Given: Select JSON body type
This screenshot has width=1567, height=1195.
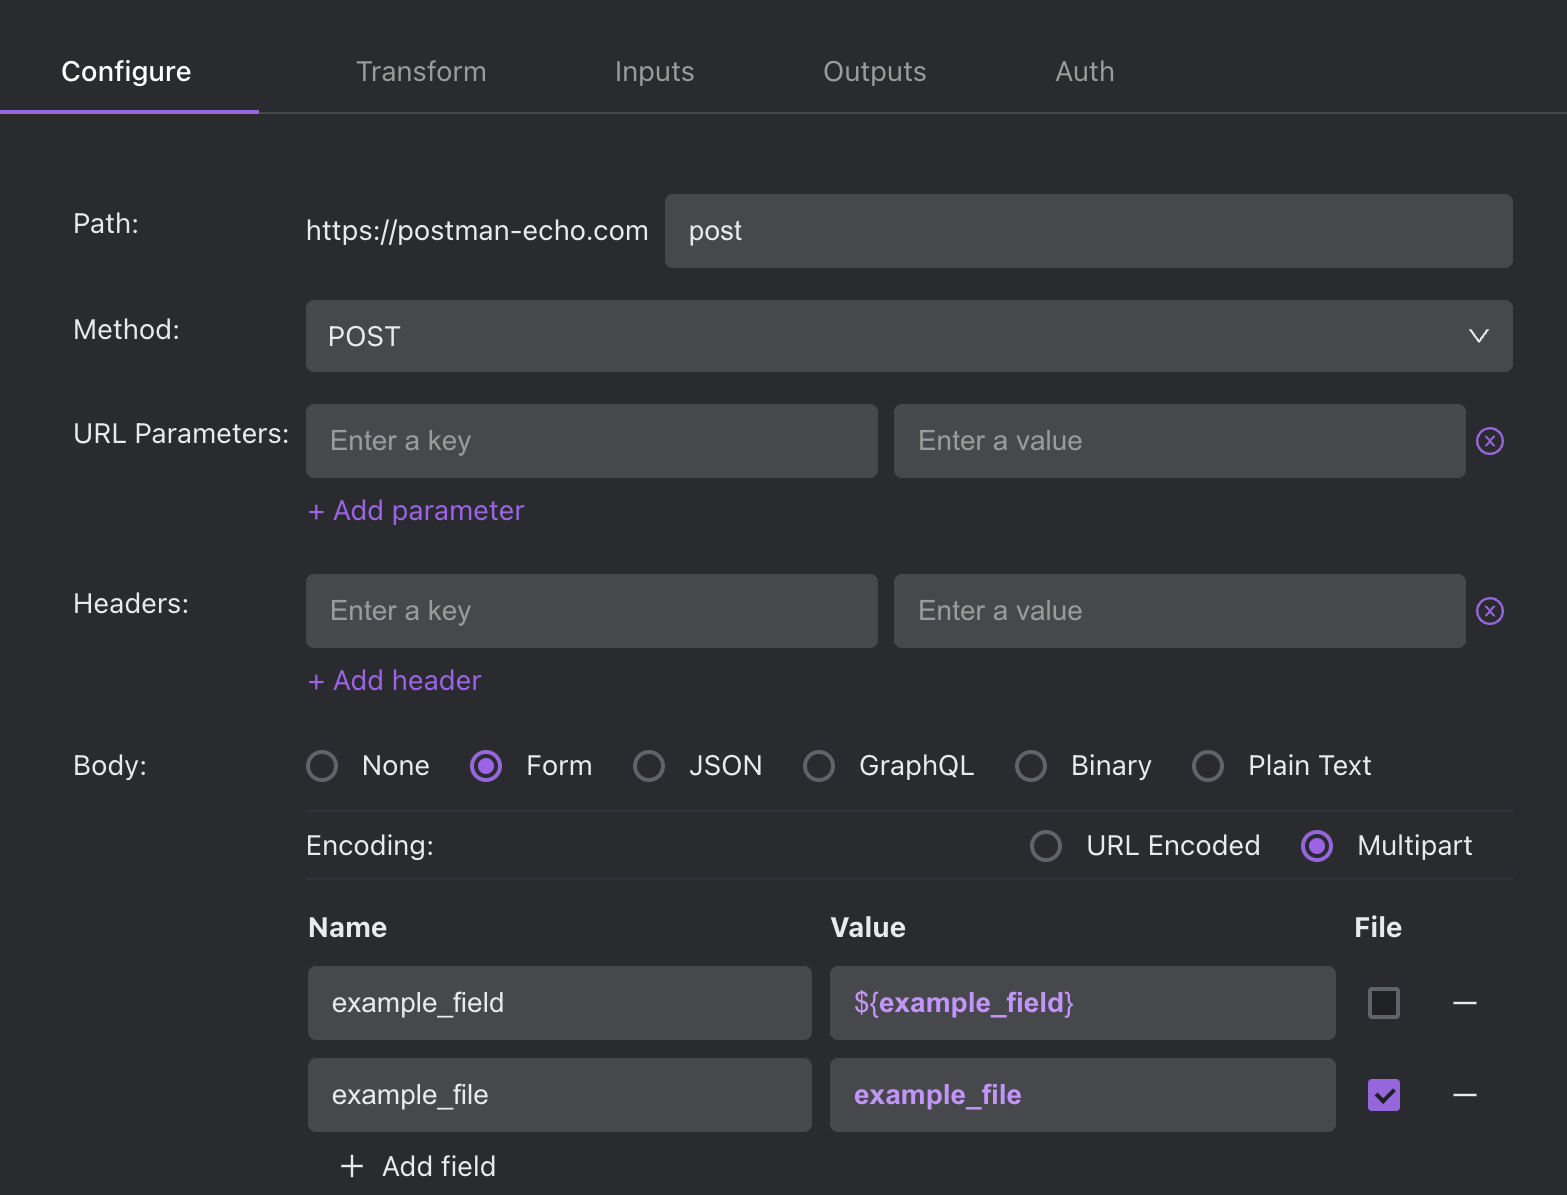Looking at the screenshot, I should (x=649, y=766).
